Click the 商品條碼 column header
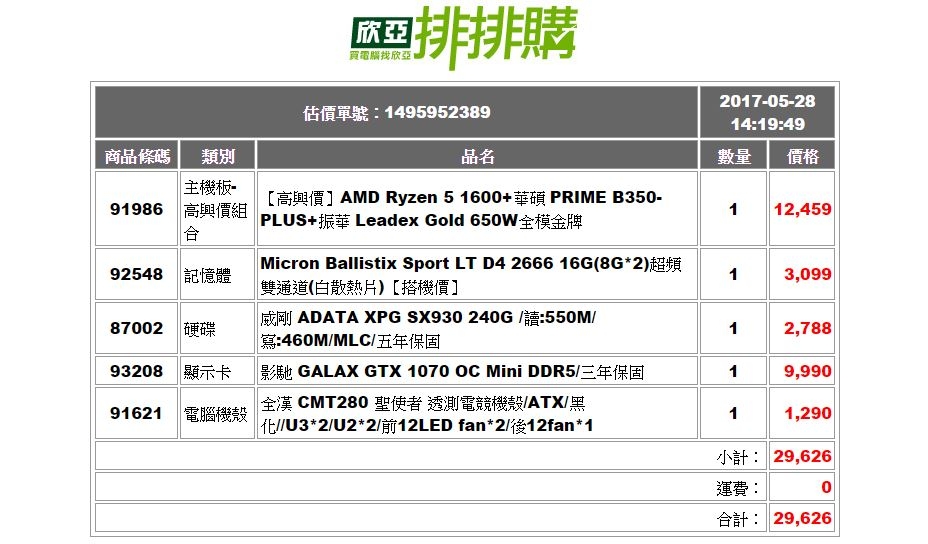 coord(137,156)
